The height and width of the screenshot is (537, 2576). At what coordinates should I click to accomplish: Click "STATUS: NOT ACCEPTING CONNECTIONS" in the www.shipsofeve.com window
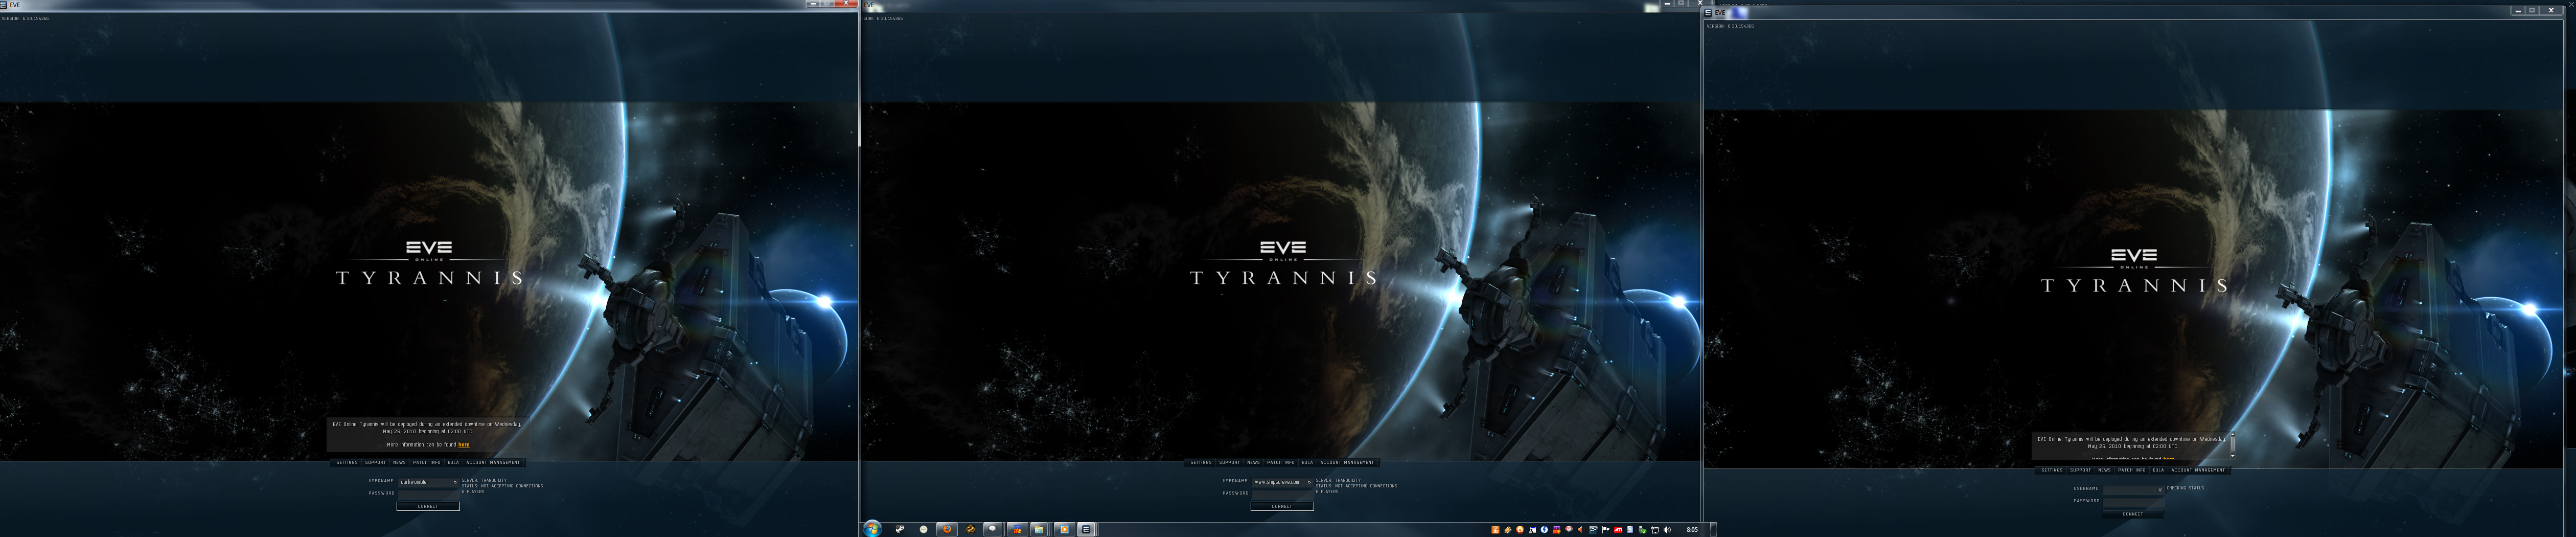1356,486
